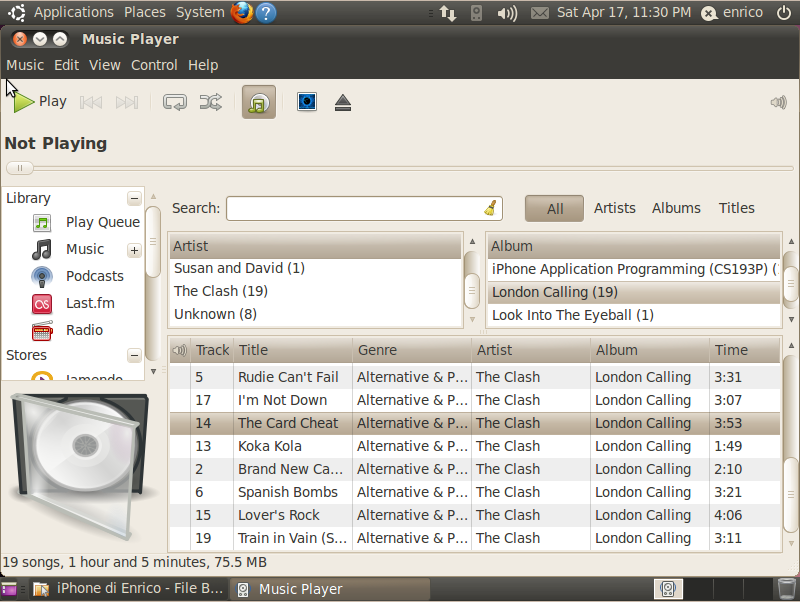Select the Artists search filter
This screenshot has height=602, width=800.
(x=614, y=208)
